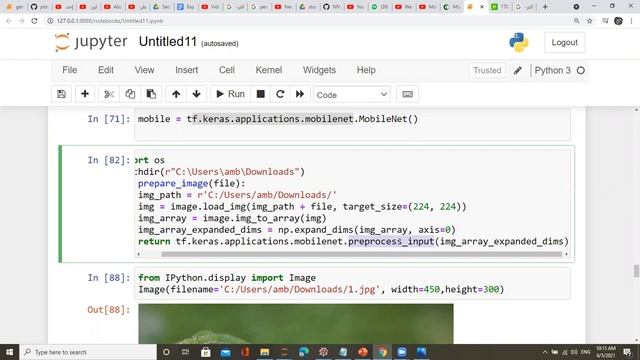This screenshot has height=360, width=640.
Task: Show hidden system tray icons chevron
Action: tap(544, 352)
